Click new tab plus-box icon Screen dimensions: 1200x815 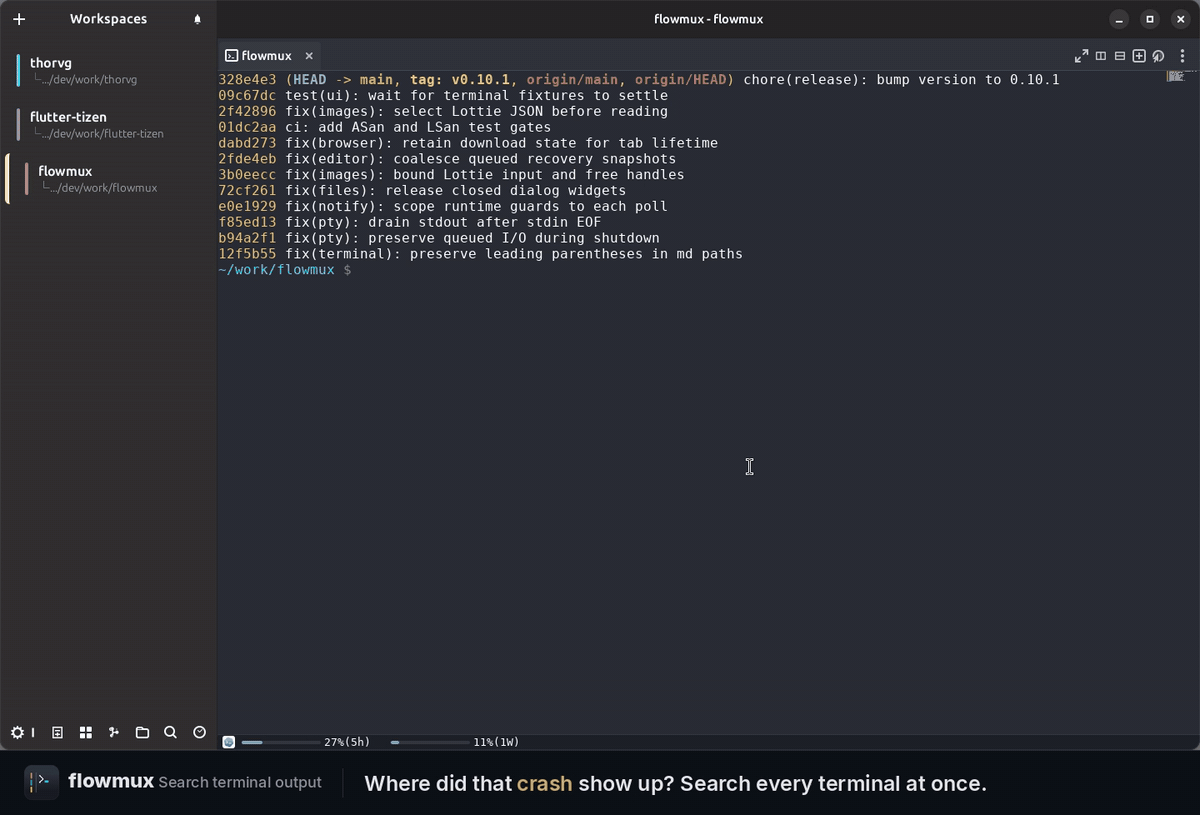click(1139, 56)
